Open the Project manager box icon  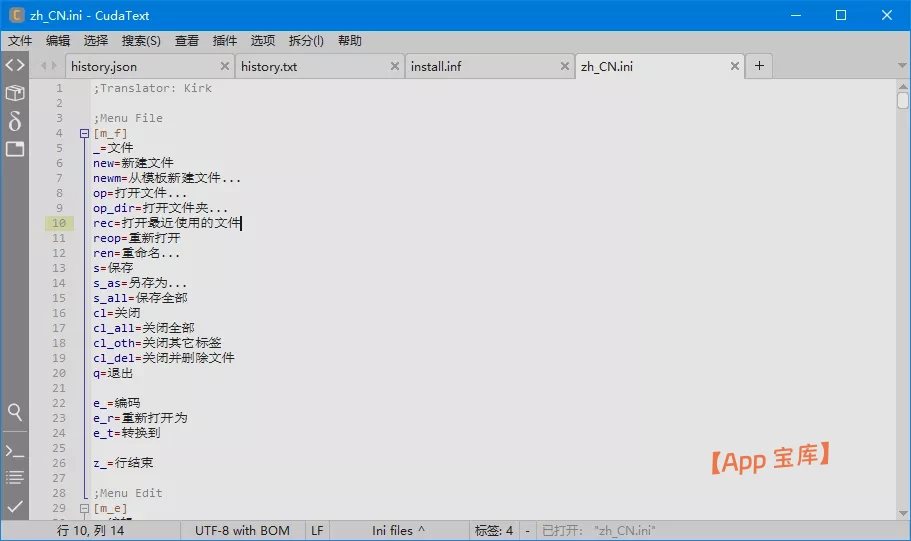15,93
